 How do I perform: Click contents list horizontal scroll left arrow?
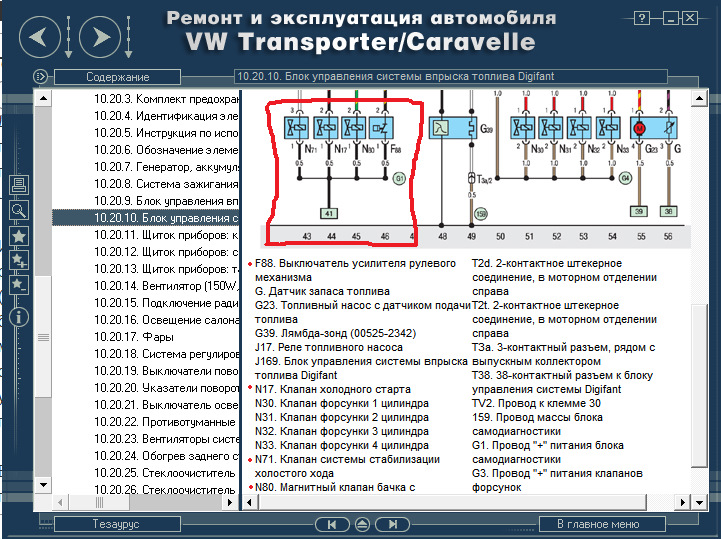(x=60, y=502)
